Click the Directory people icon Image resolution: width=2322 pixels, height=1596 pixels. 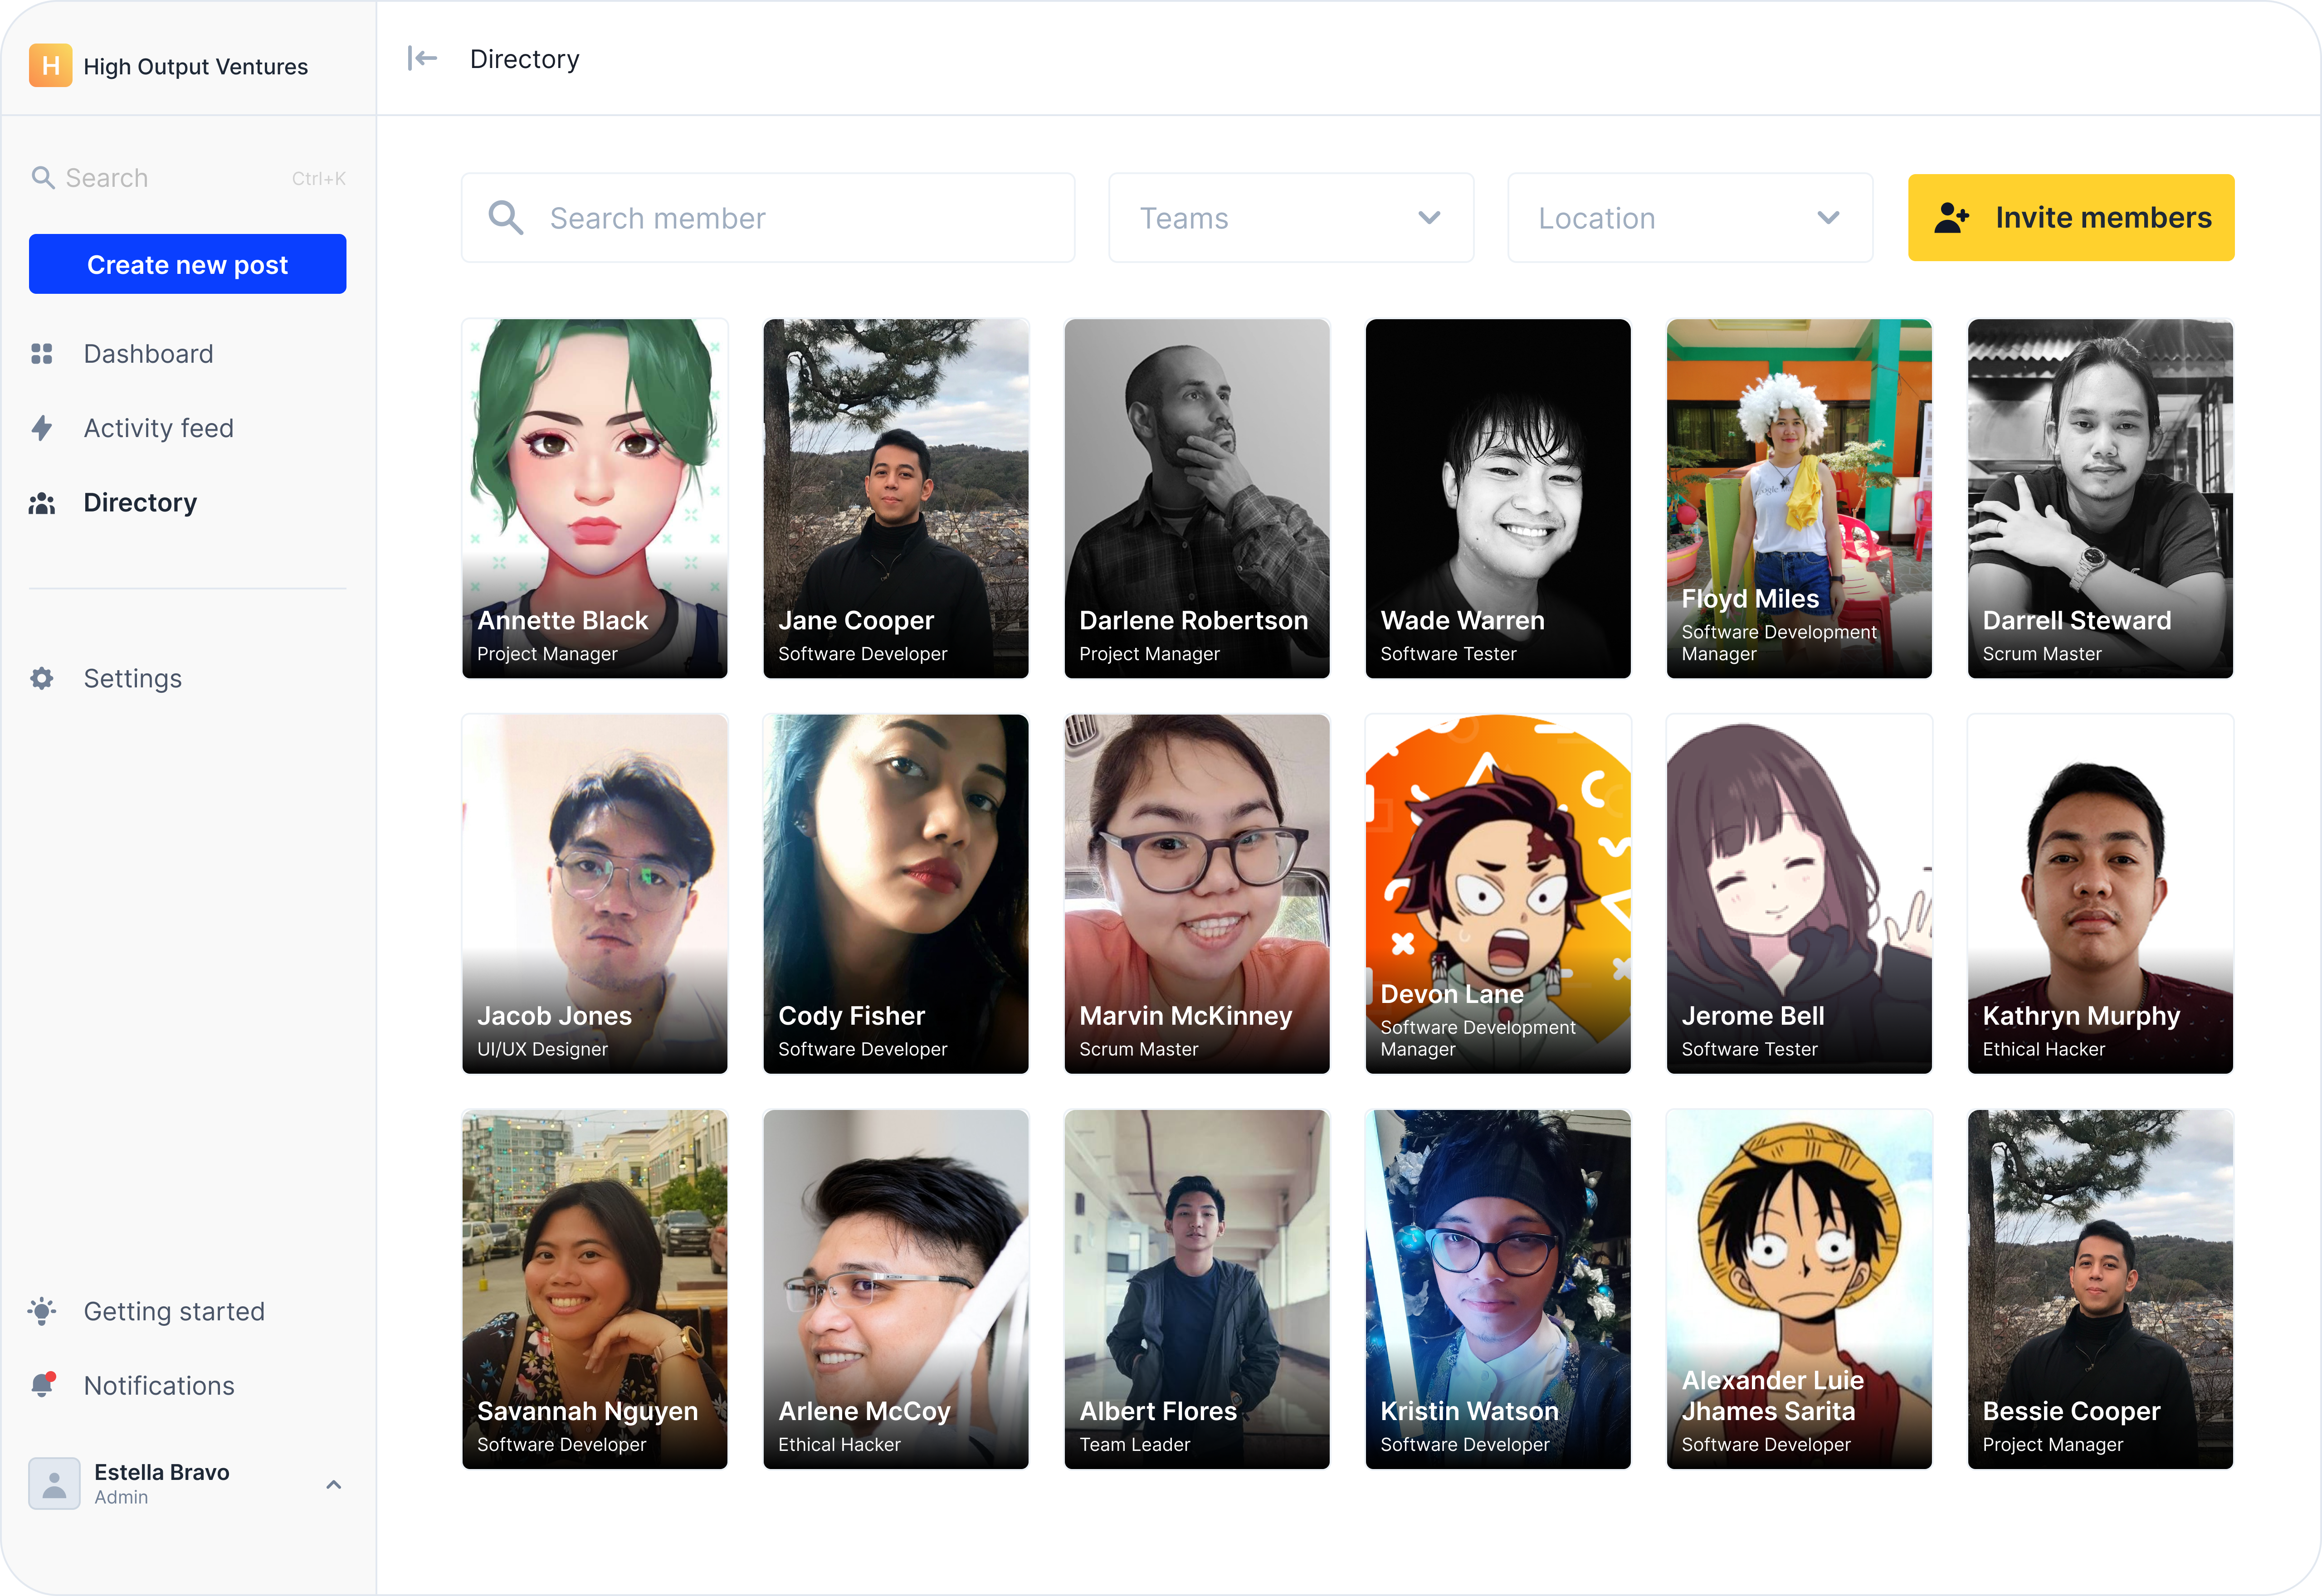[x=42, y=503]
